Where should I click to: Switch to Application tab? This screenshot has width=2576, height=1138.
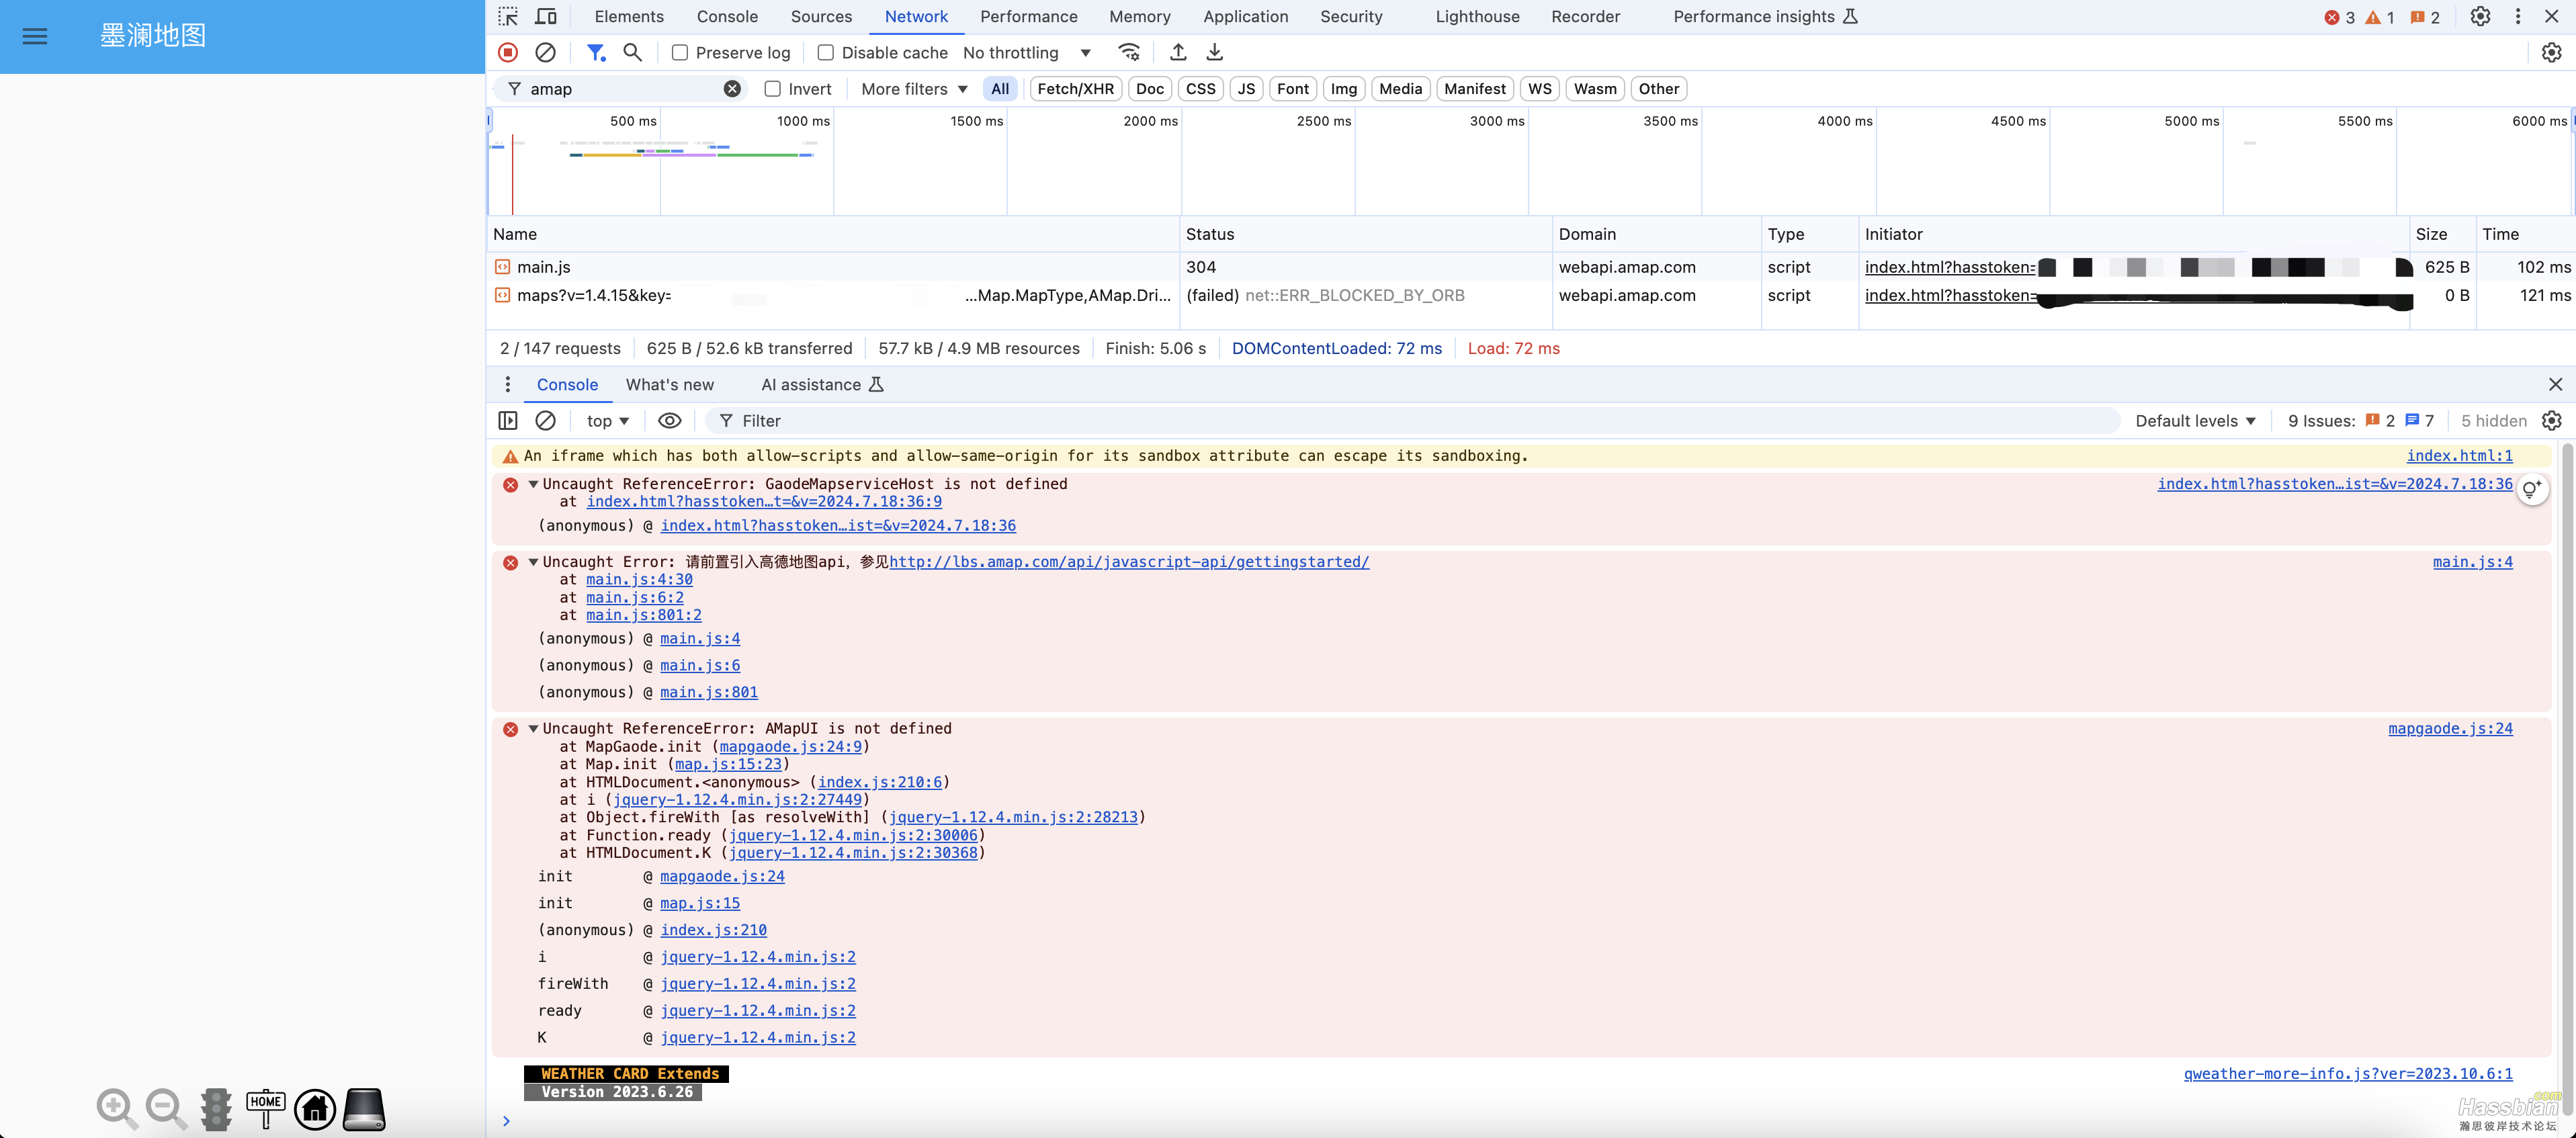click(x=1245, y=17)
